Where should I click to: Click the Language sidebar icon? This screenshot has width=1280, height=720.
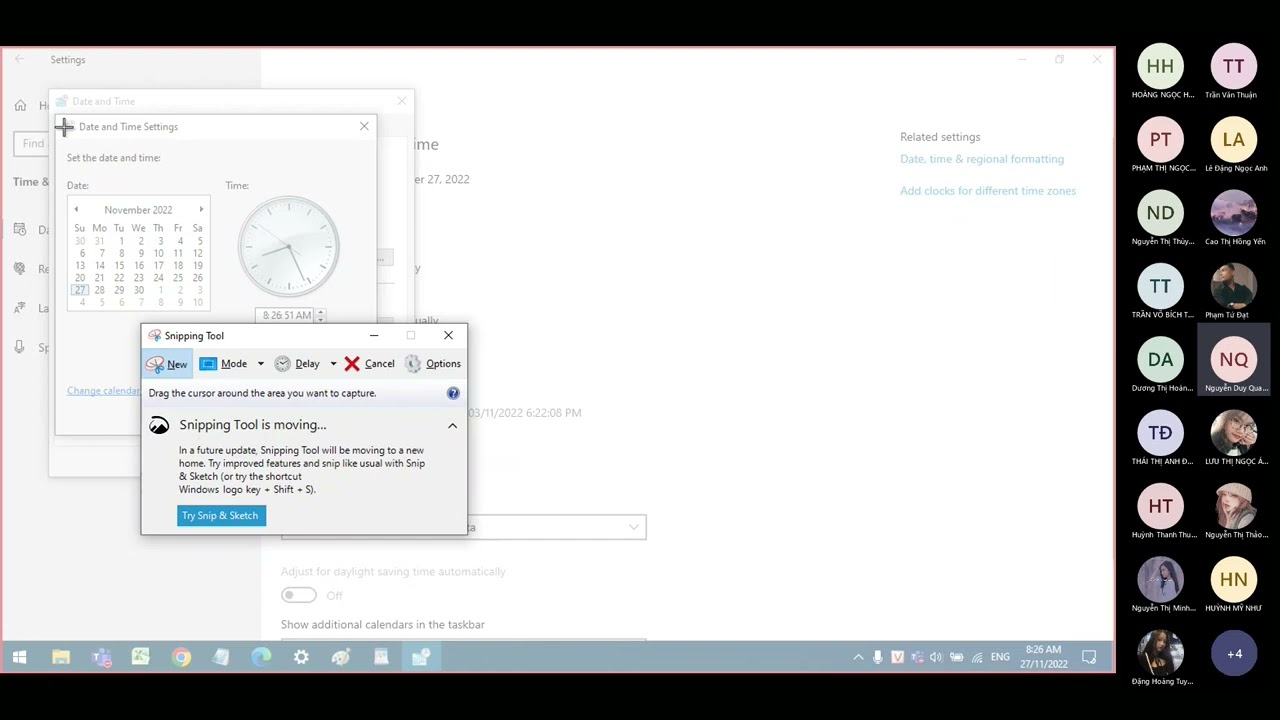[x=20, y=308]
